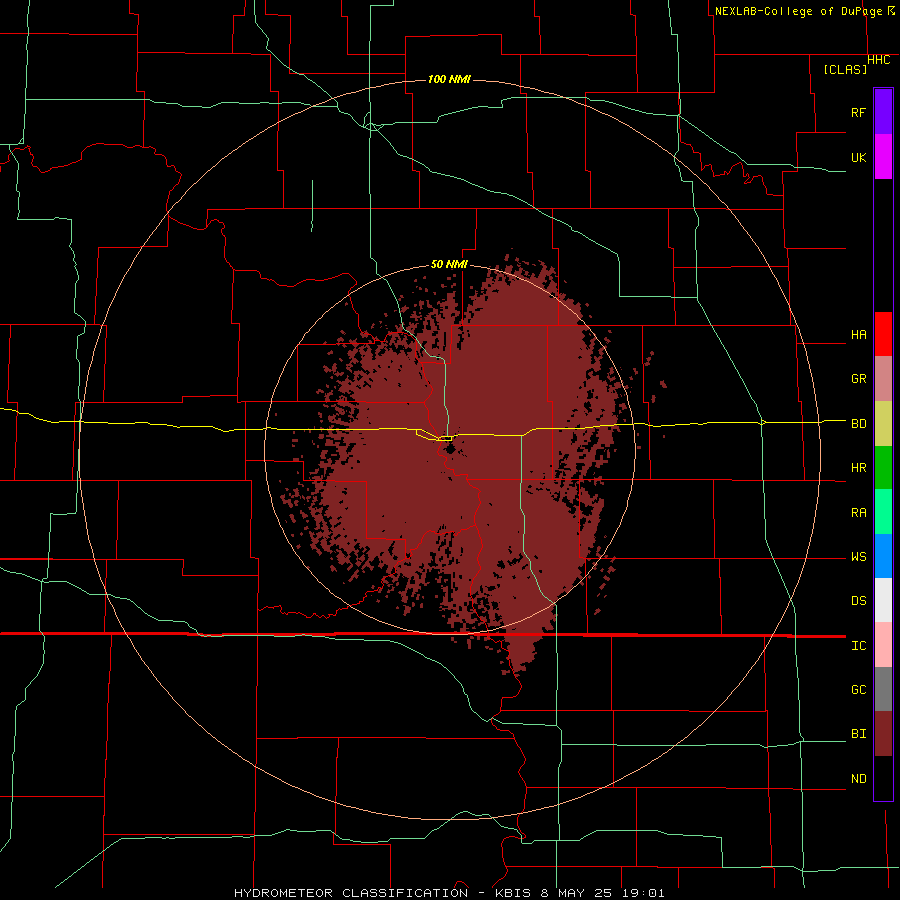Click the ND legend label
Image resolution: width=900 pixels, height=900 pixels.
pyautogui.click(x=858, y=779)
